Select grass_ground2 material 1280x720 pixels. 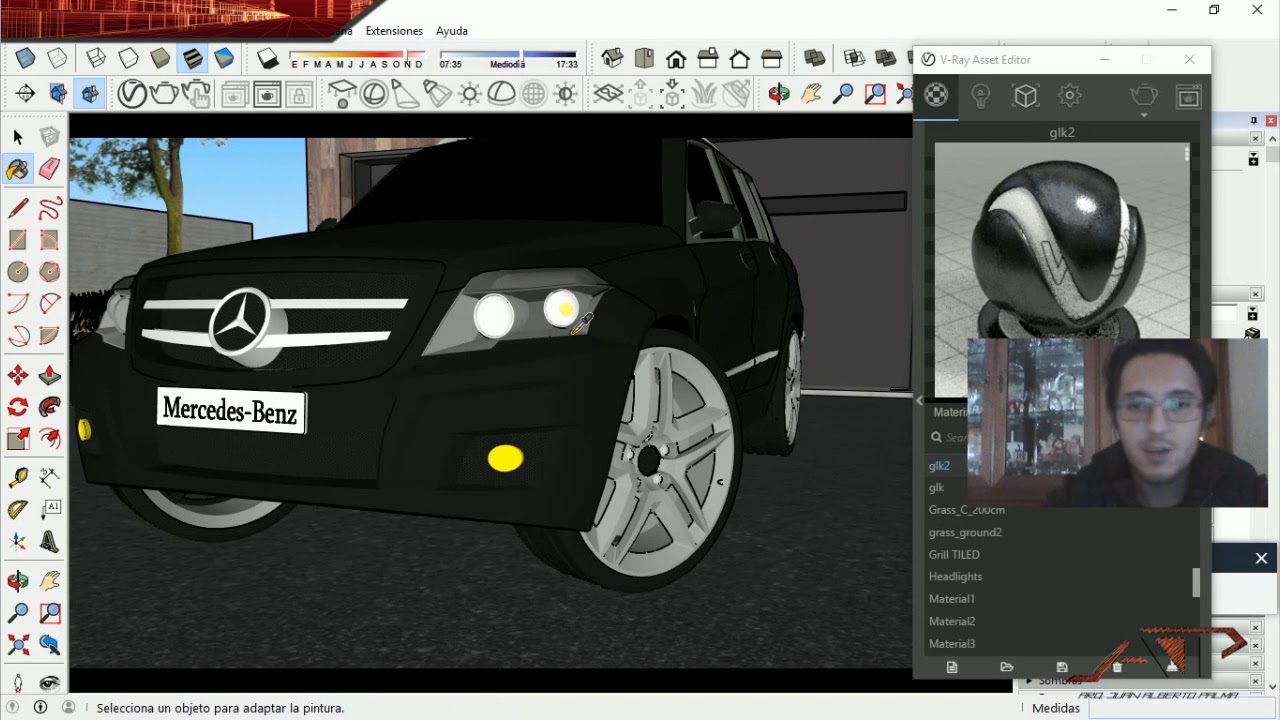(965, 532)
